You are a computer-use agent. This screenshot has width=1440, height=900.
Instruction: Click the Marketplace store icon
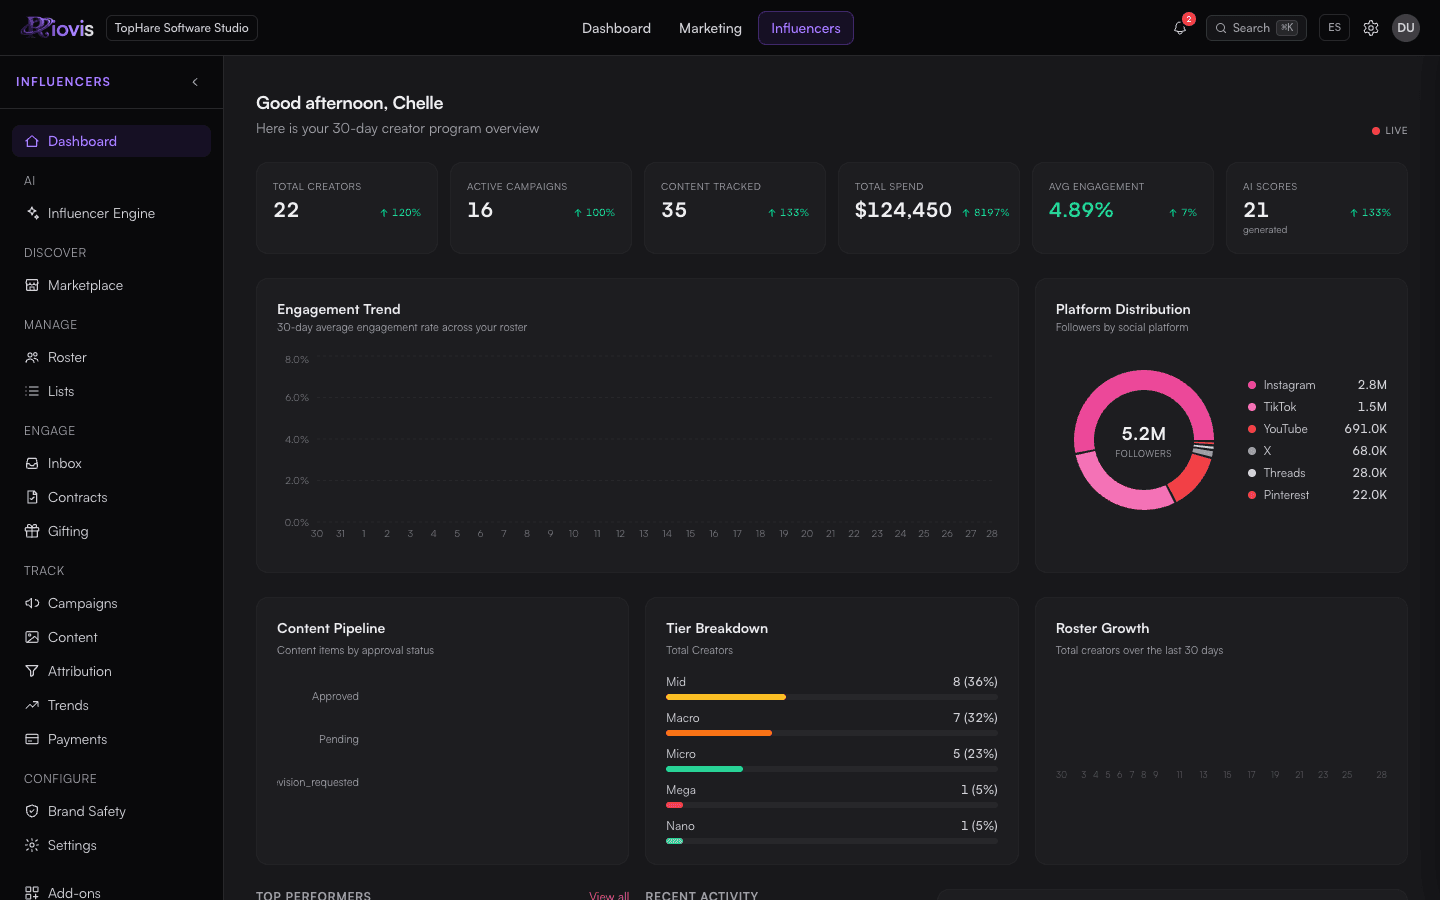[32, 285]
